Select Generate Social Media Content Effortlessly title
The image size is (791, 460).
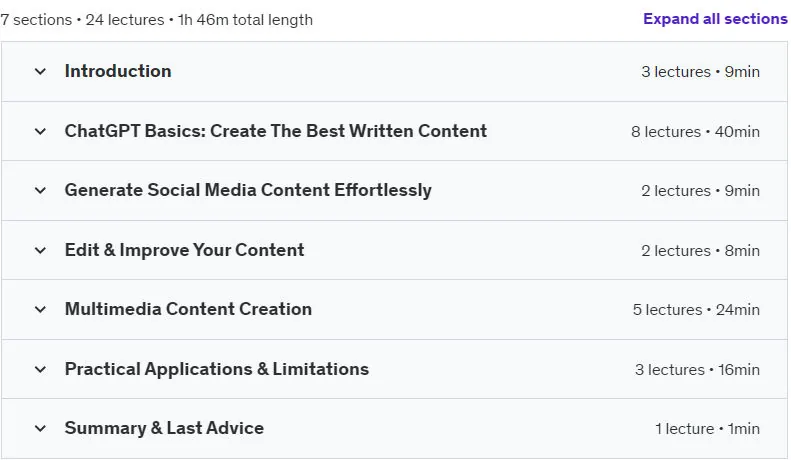coord(248,190)
